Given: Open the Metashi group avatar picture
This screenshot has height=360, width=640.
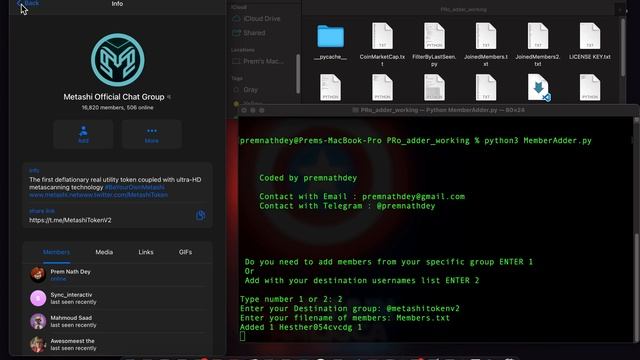Looking at the screenshot, I should point(118,60).
